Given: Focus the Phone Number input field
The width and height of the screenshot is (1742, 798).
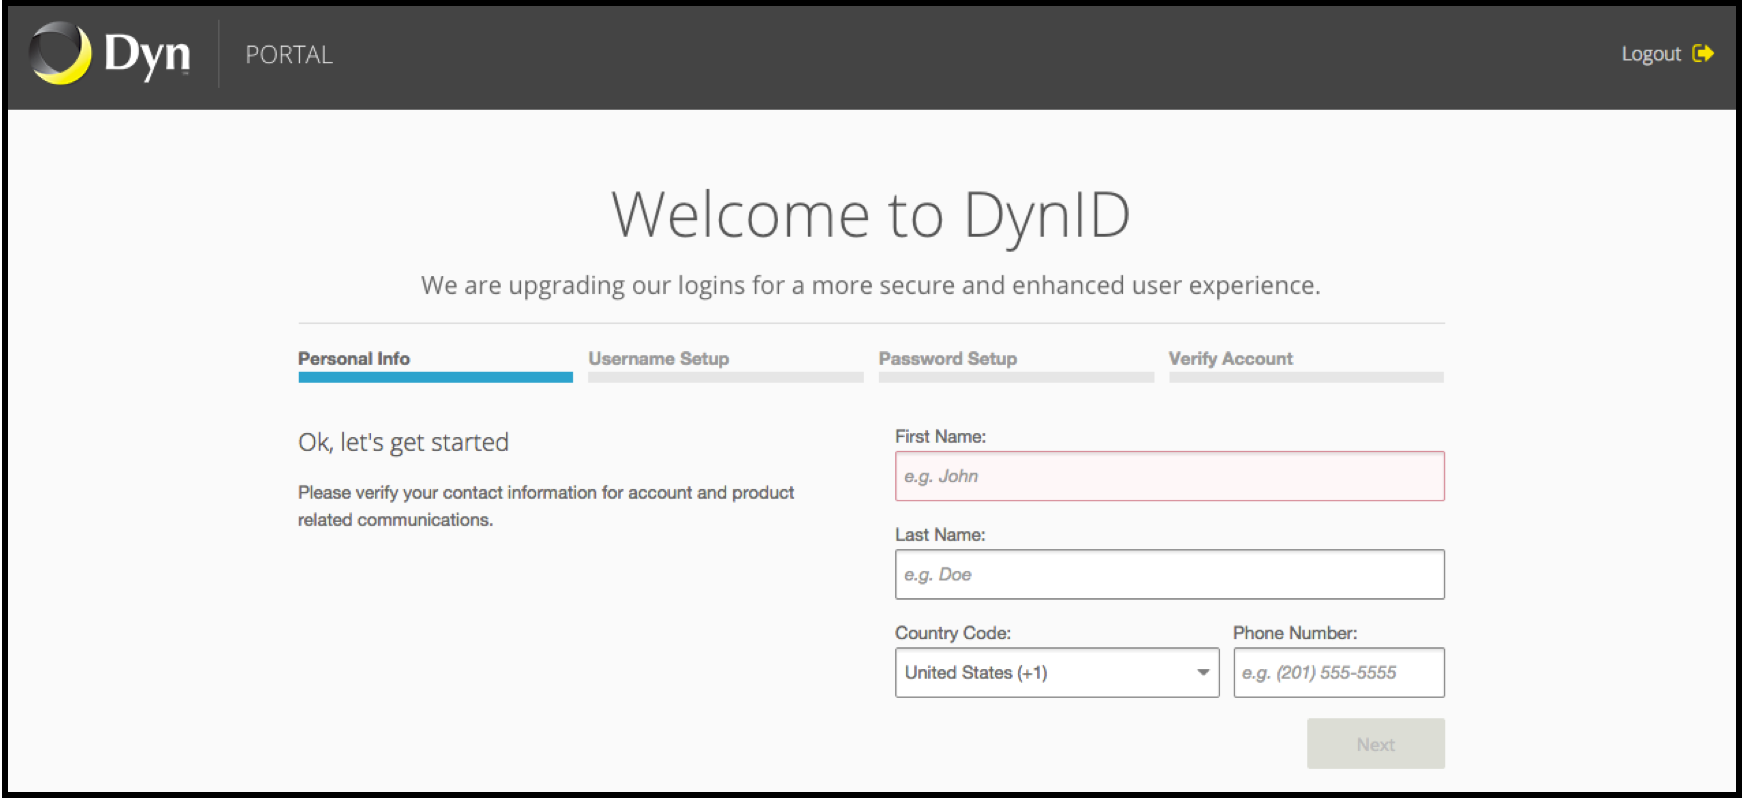Looking at the screenshot, I should (1339, 672).
